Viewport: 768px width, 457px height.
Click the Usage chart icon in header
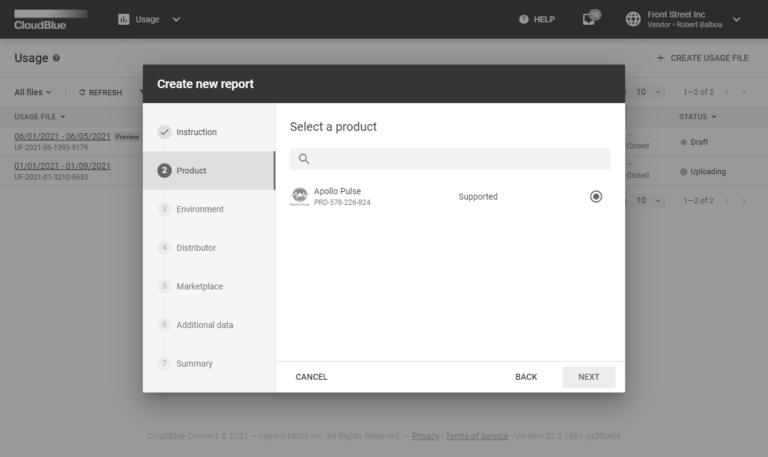[x=123, y=19]
